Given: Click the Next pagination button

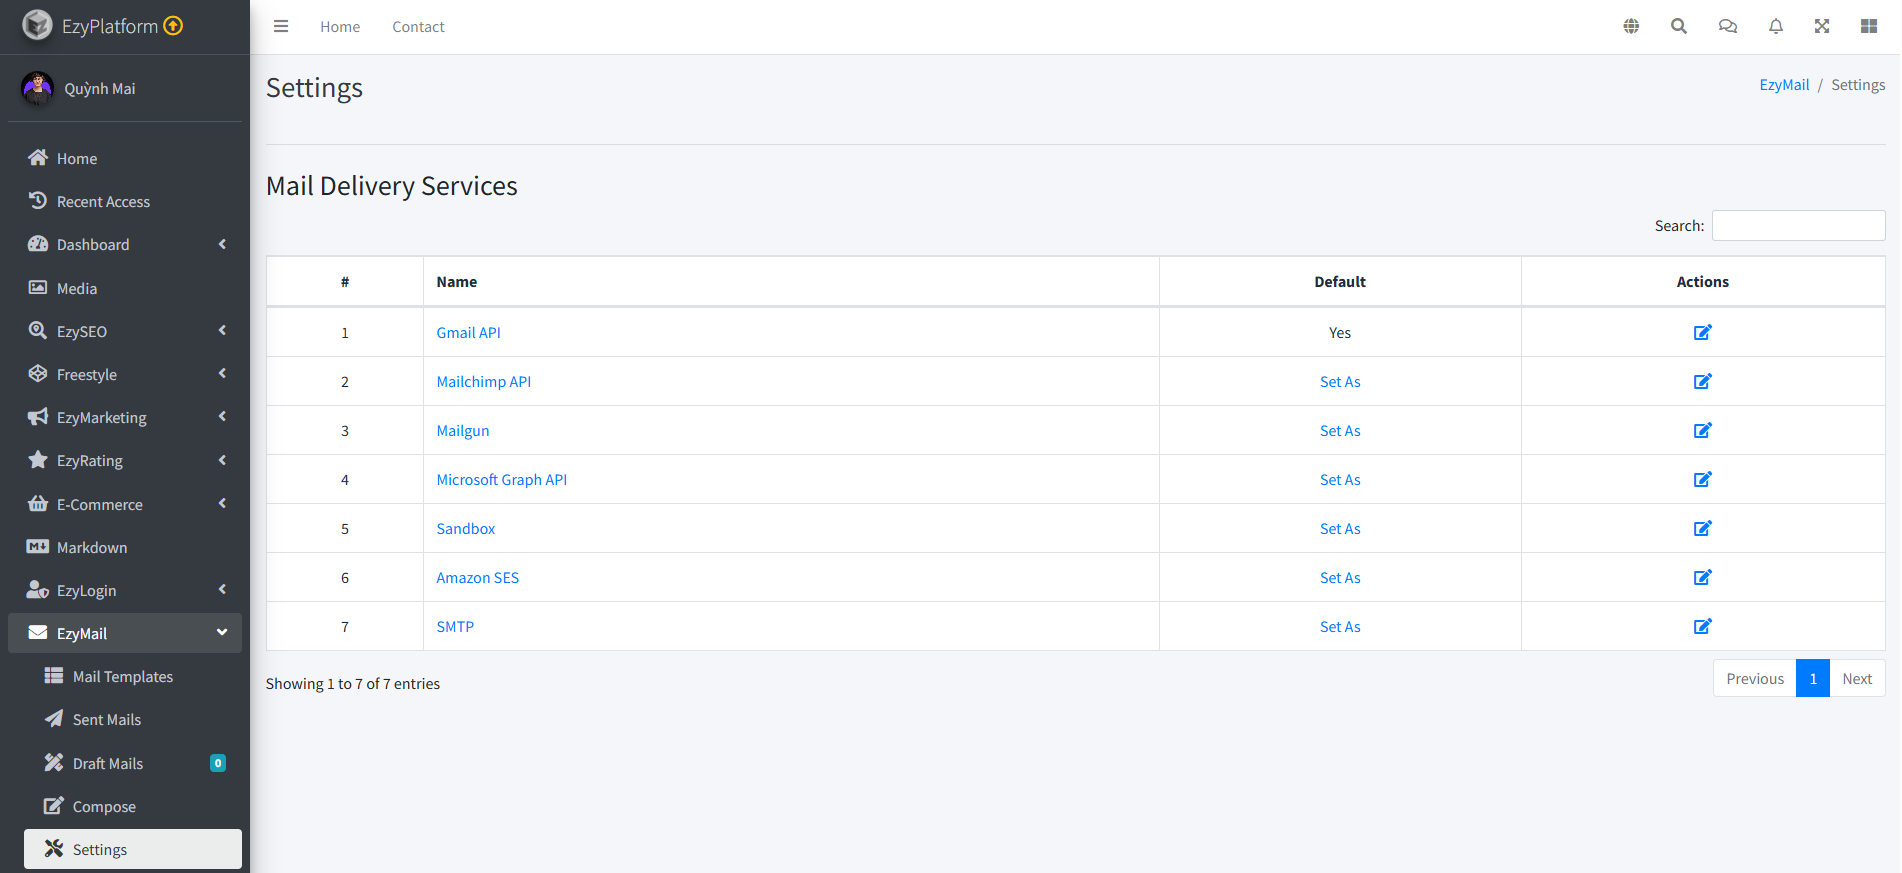Looking at the screenshot, I should click(x=1857, y=678).
